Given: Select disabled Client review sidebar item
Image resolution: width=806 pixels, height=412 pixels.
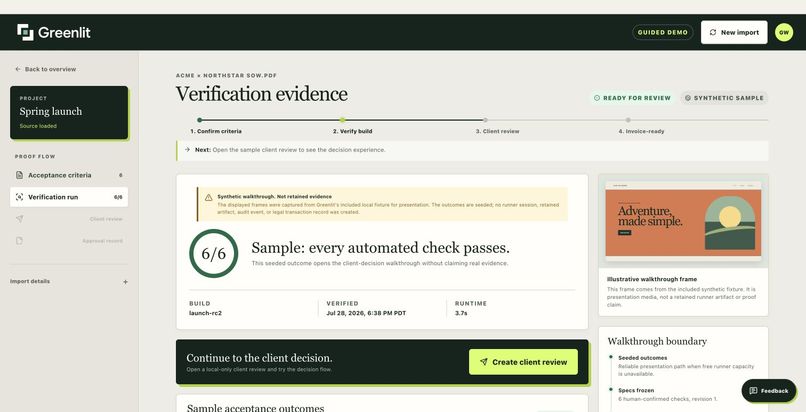Looking at the screenshot, I should 69,219.
